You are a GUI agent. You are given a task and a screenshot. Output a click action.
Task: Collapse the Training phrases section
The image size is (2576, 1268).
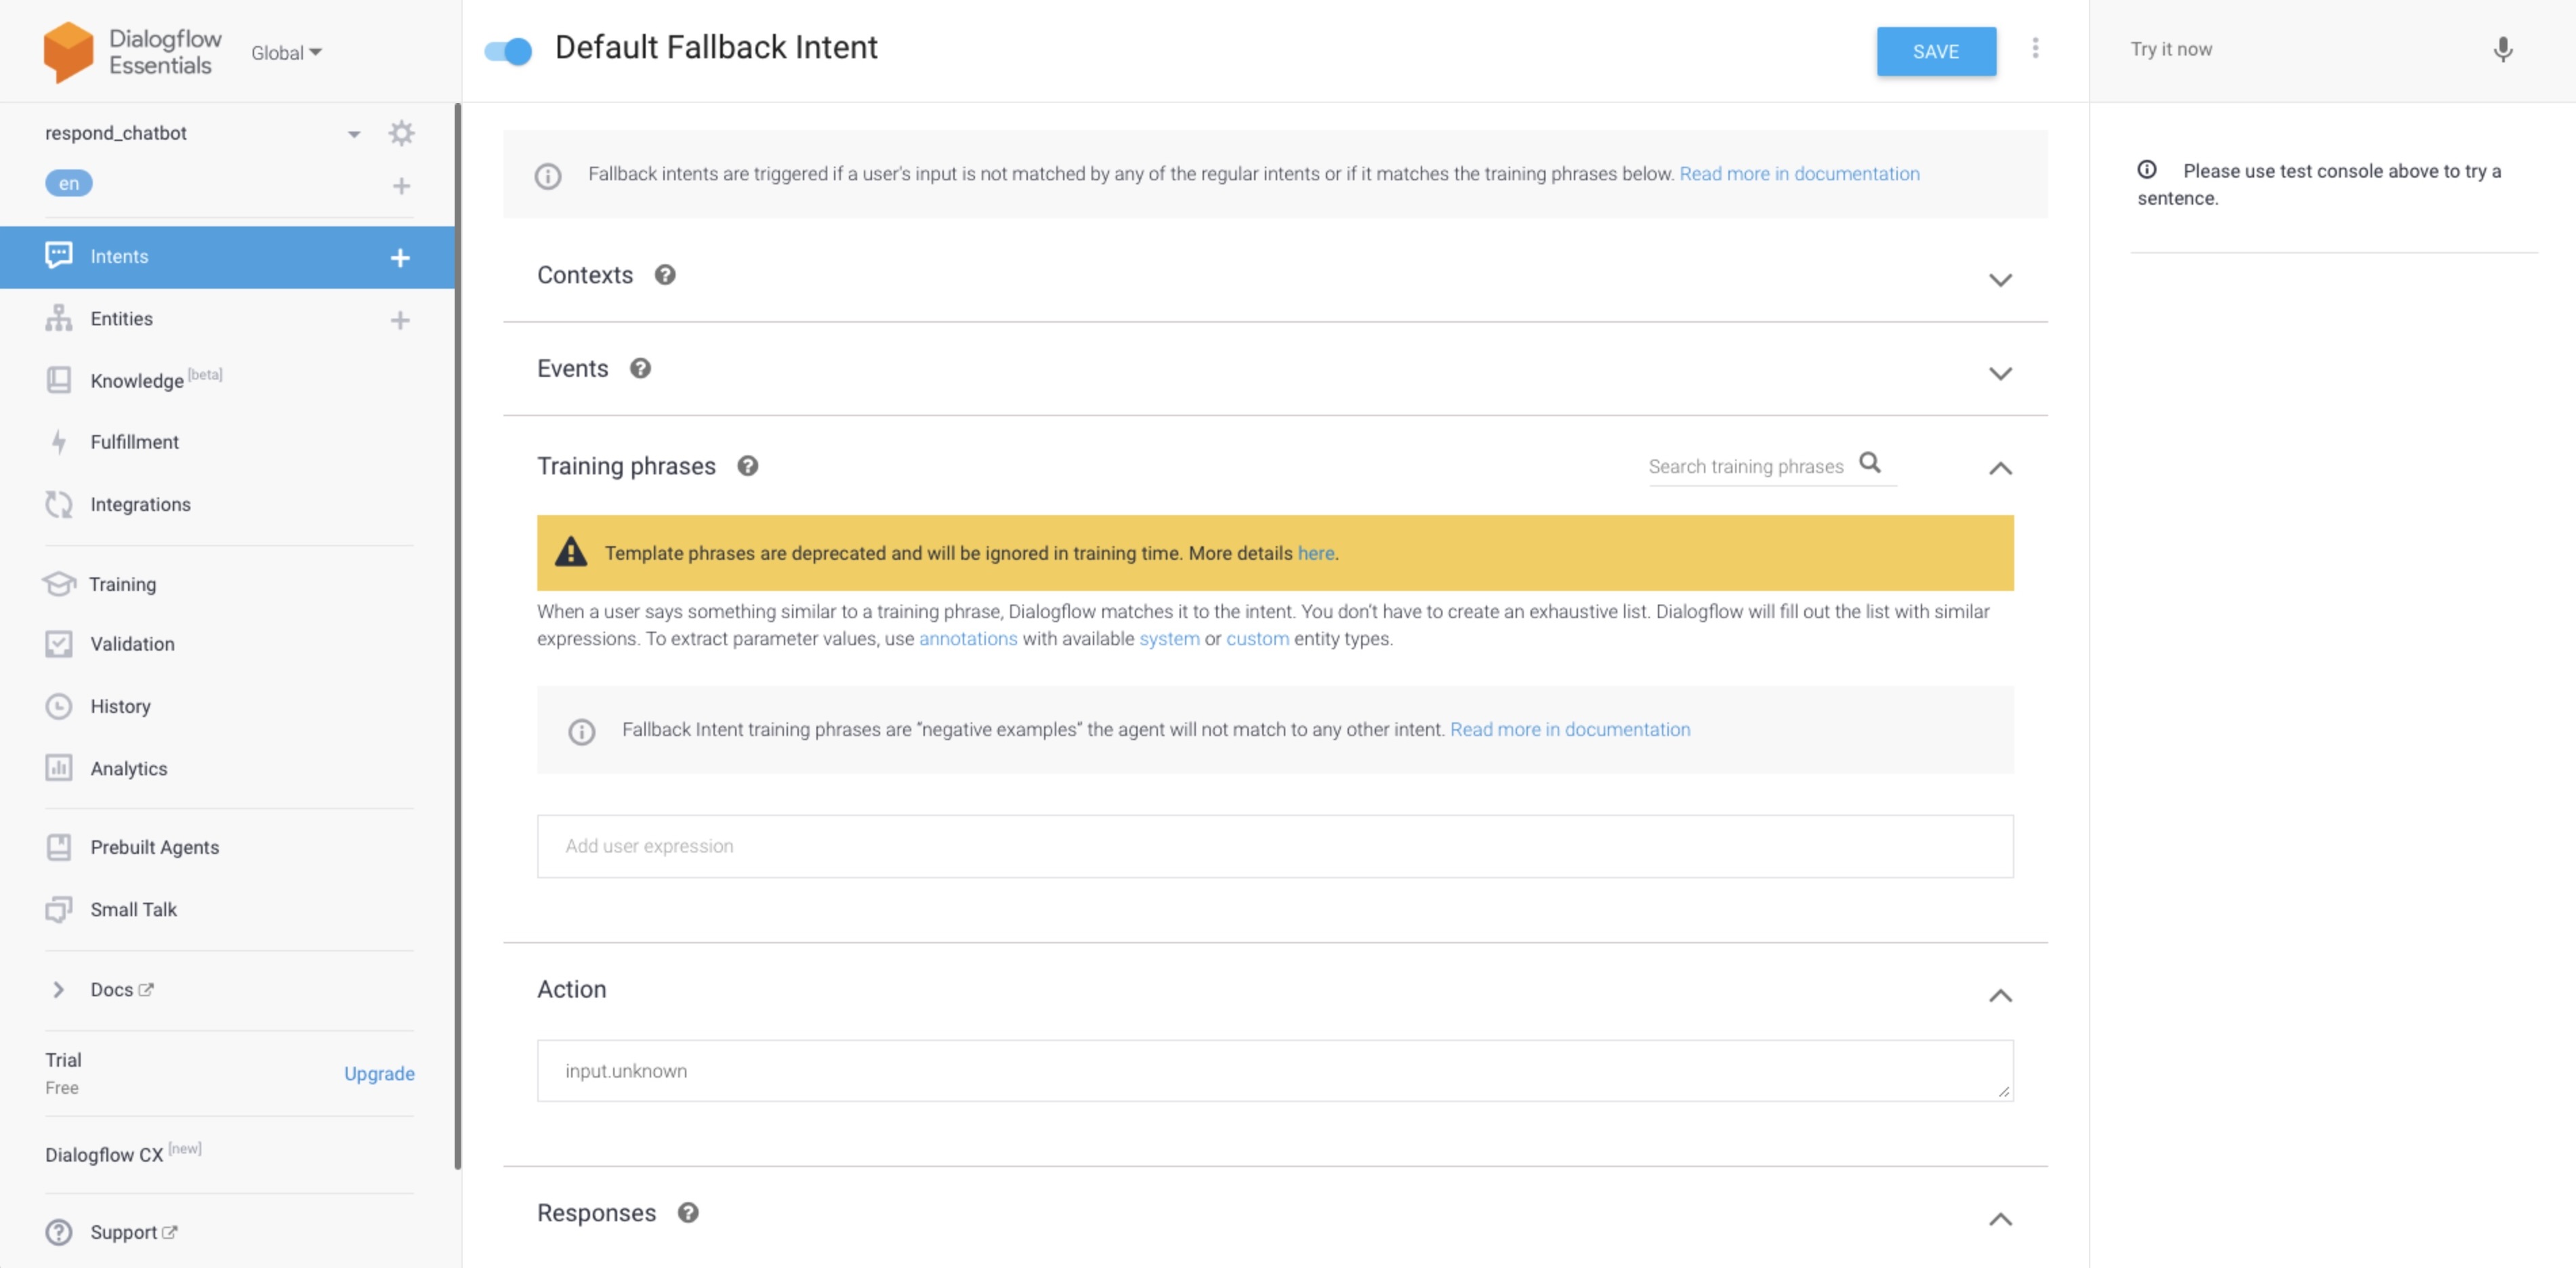click(x=1999, y=468)
